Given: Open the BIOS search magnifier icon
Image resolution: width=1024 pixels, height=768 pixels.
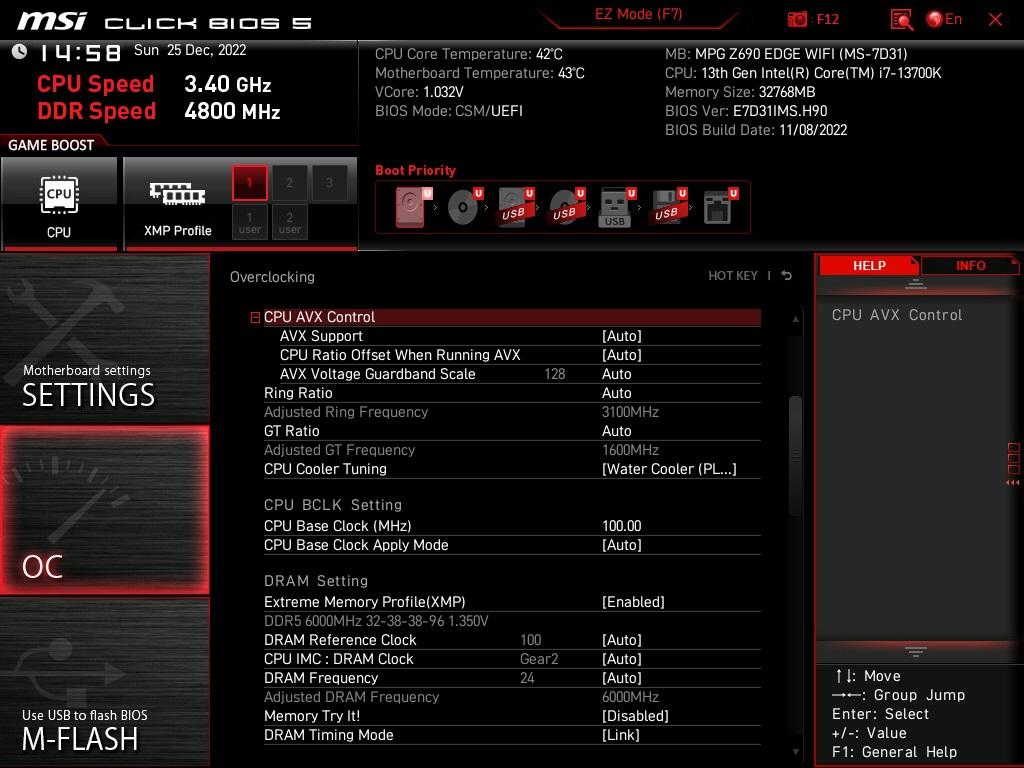Looking at the screenshot, I should 901,19.
